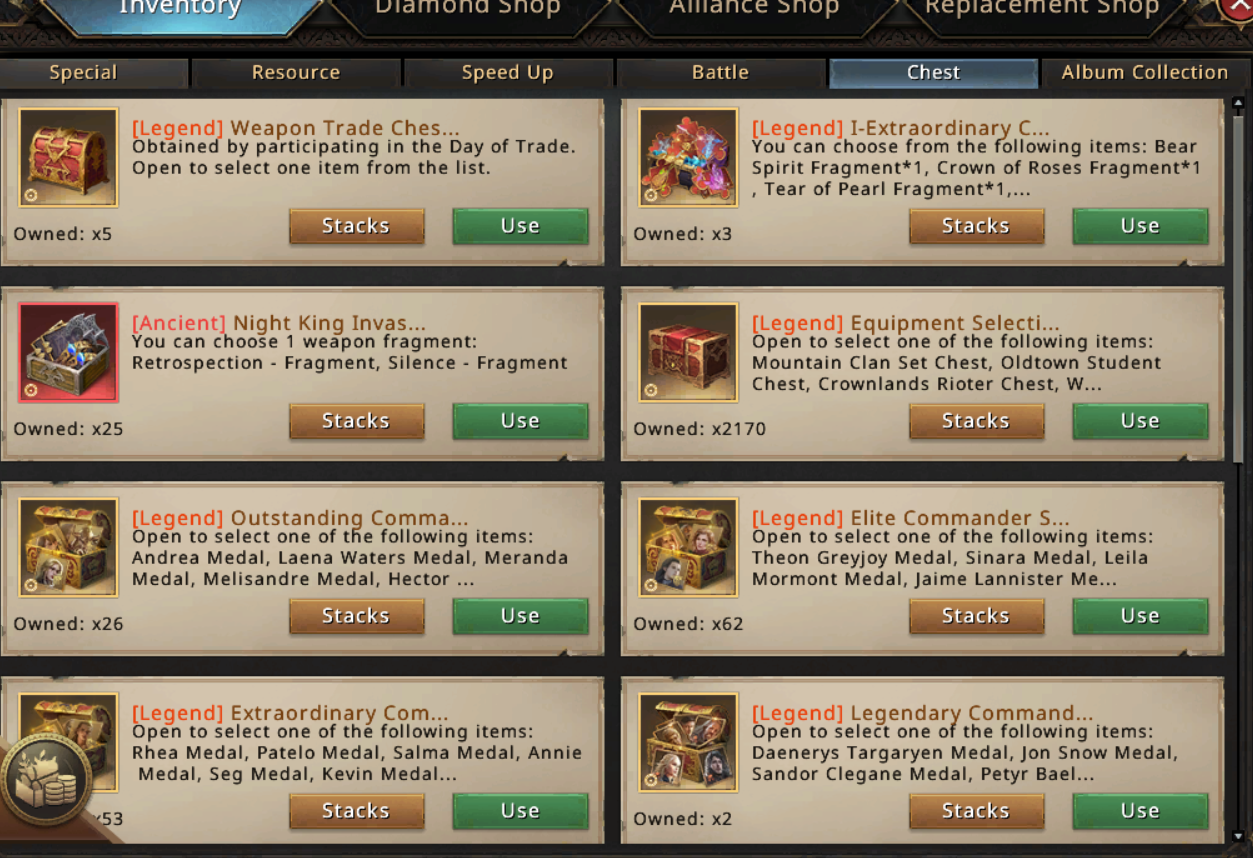Click Stacks for Equipment Selection chest
Viewport: 1253px width, 858px height.
tap(976, 421)
